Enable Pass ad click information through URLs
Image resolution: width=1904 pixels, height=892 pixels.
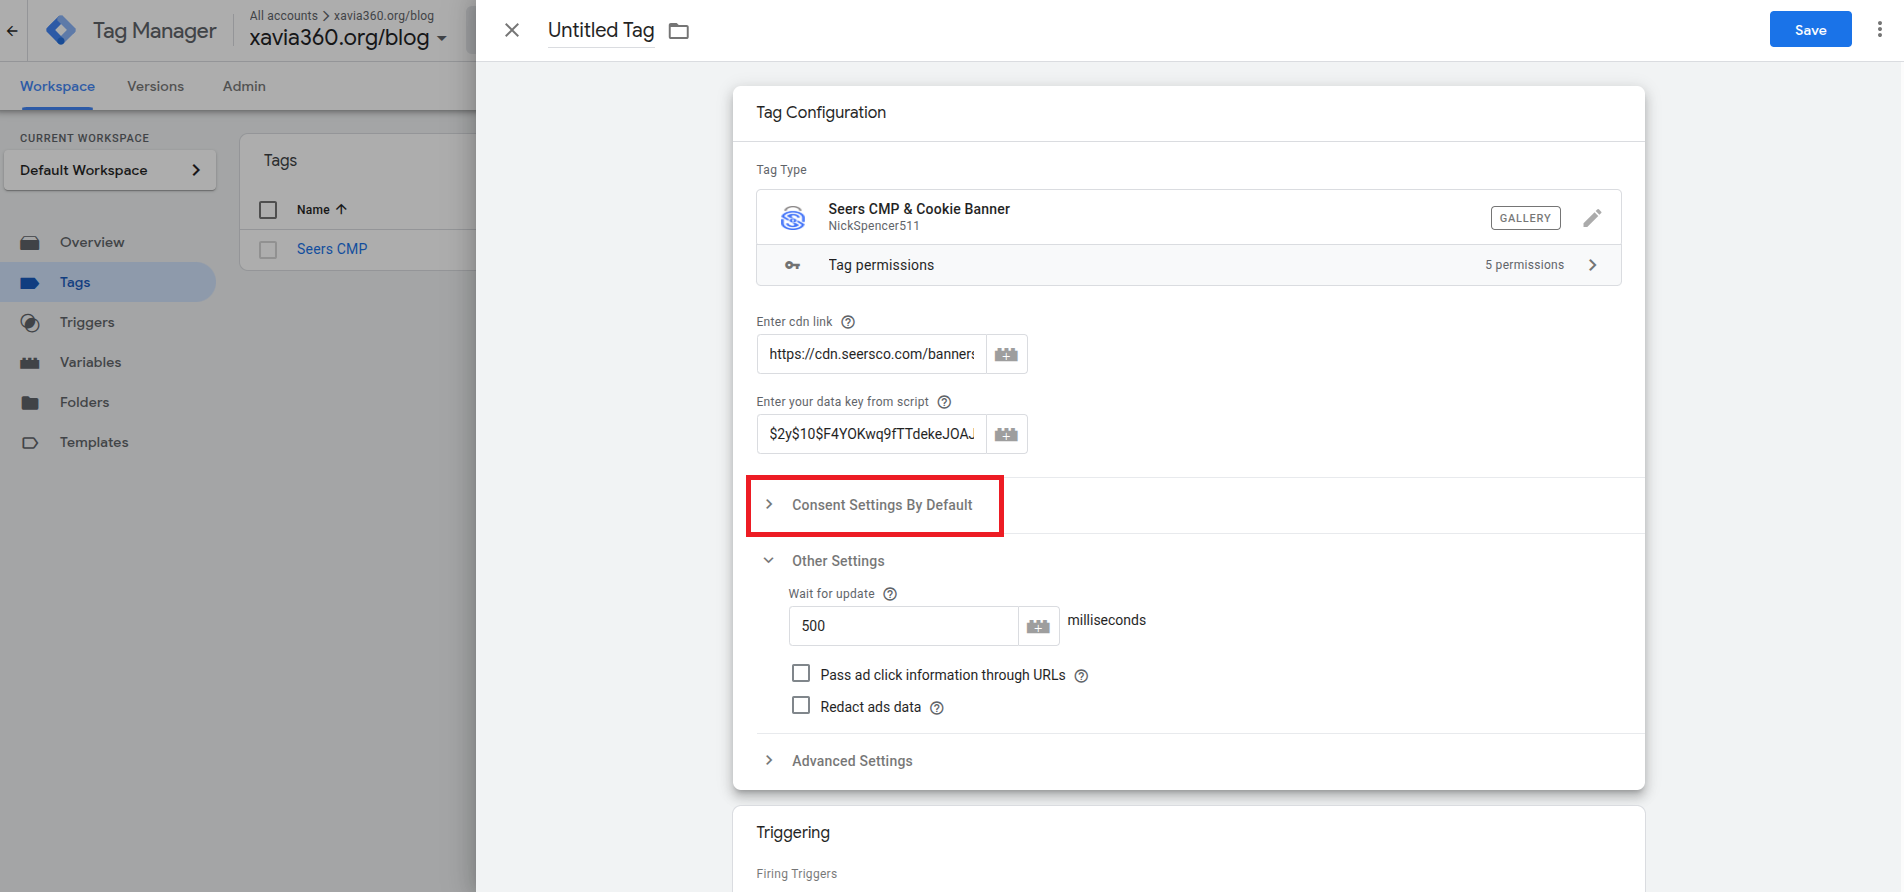[801, 674]
